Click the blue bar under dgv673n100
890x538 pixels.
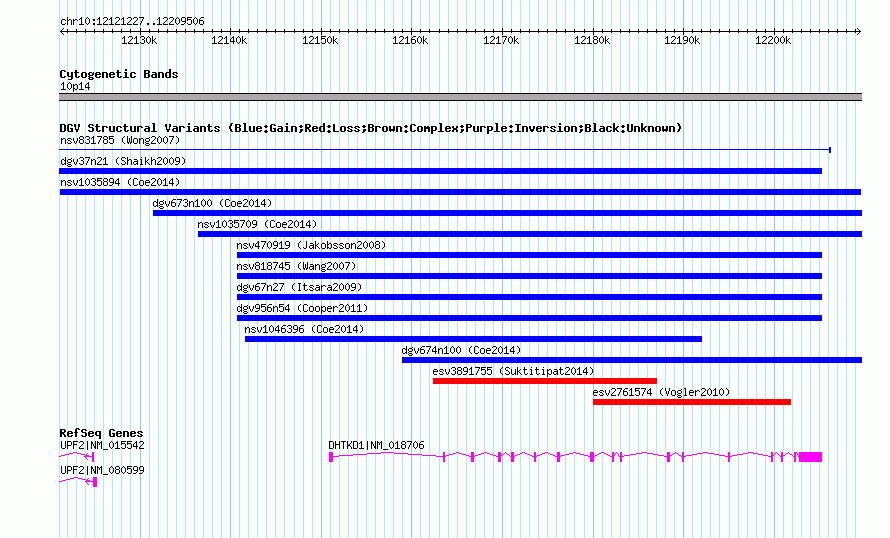point(507,213)
